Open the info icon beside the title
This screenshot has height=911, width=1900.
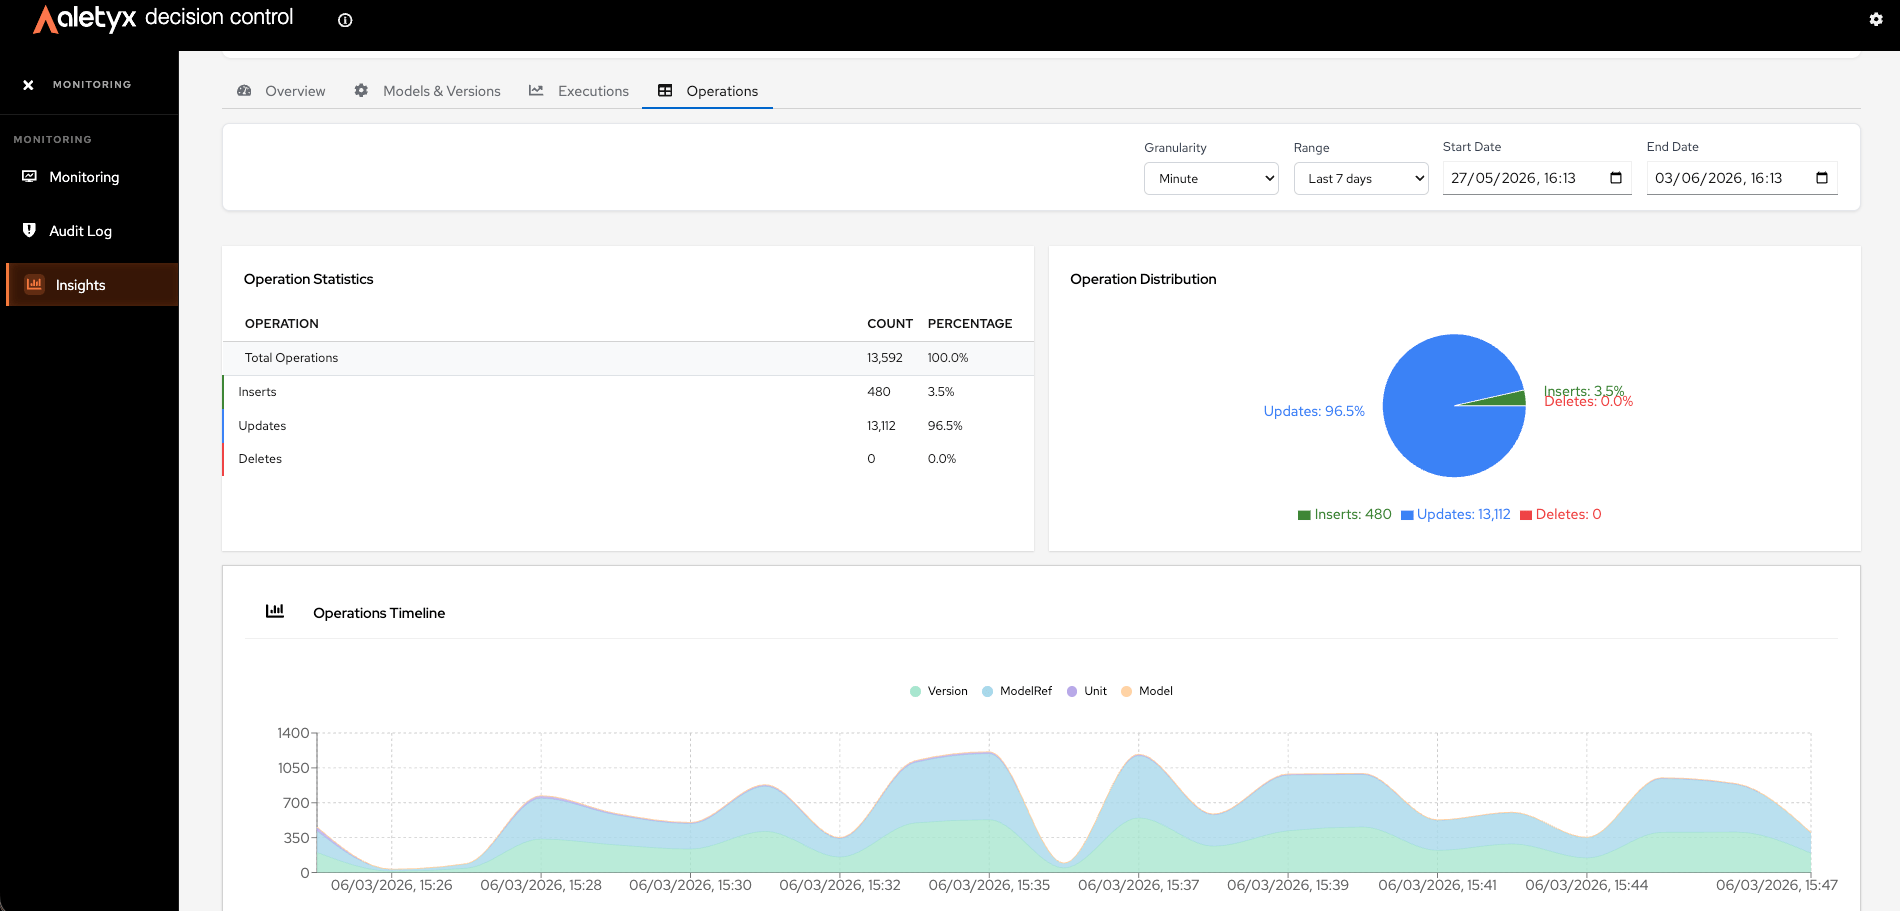coord(345,20)
